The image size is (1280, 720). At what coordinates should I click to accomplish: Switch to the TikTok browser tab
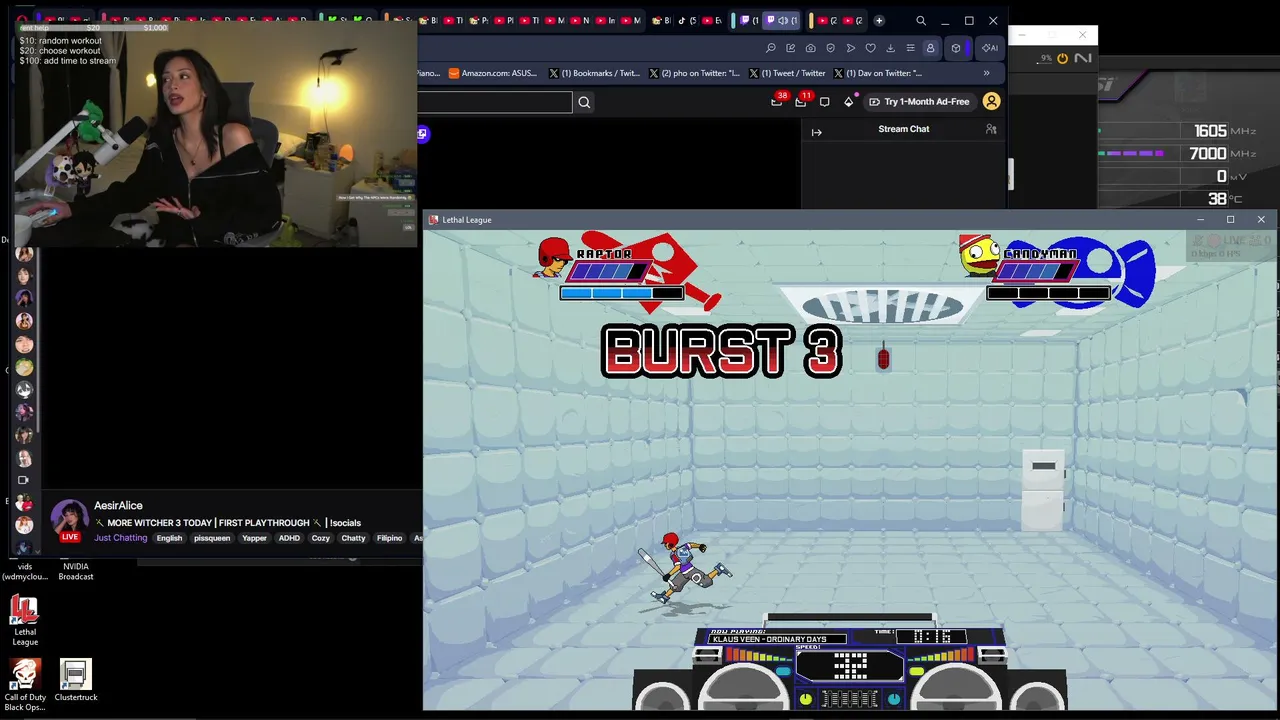[687, 20]
